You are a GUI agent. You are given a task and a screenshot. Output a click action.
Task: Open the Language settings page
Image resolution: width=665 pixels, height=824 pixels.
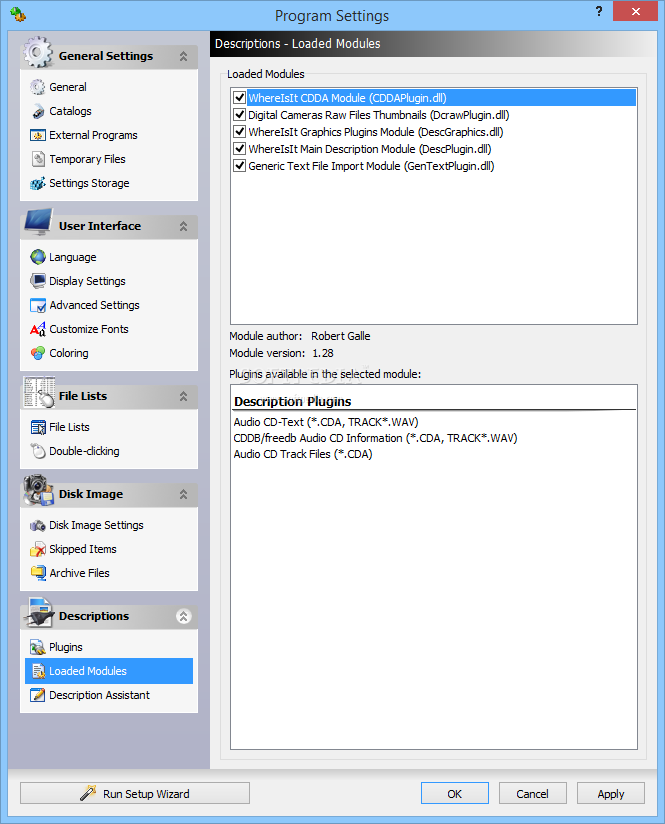click(73, 257)
